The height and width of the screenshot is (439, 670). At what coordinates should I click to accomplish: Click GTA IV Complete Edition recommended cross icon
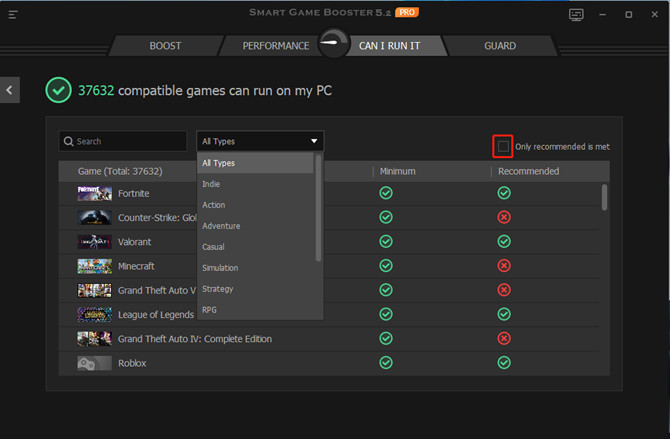click(x=504, y=339)
